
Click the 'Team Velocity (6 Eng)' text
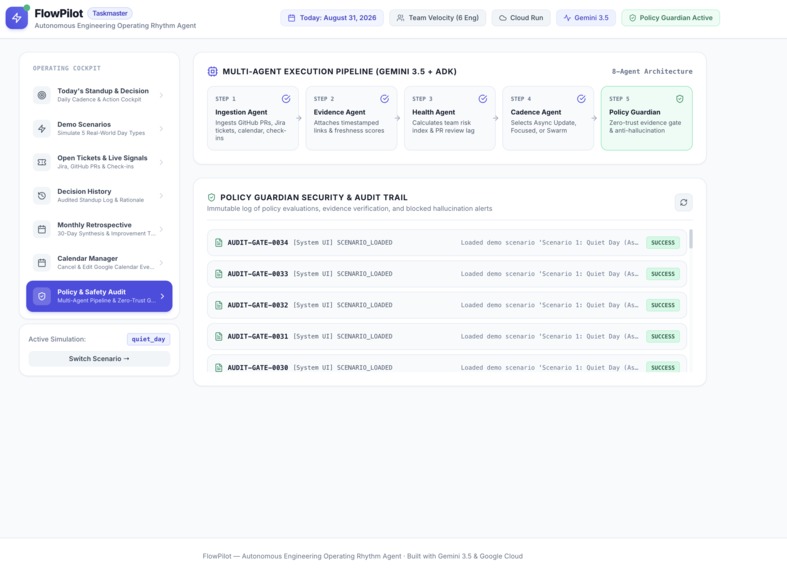(443, 18)
